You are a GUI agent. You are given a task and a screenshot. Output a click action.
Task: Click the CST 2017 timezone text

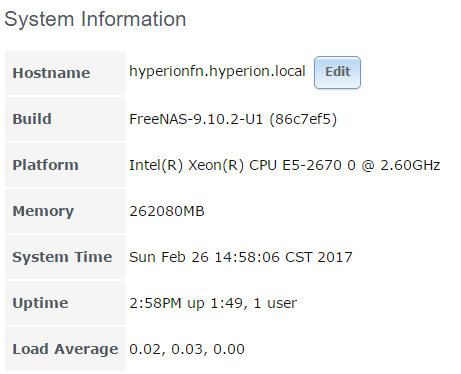tap(319, 257)
